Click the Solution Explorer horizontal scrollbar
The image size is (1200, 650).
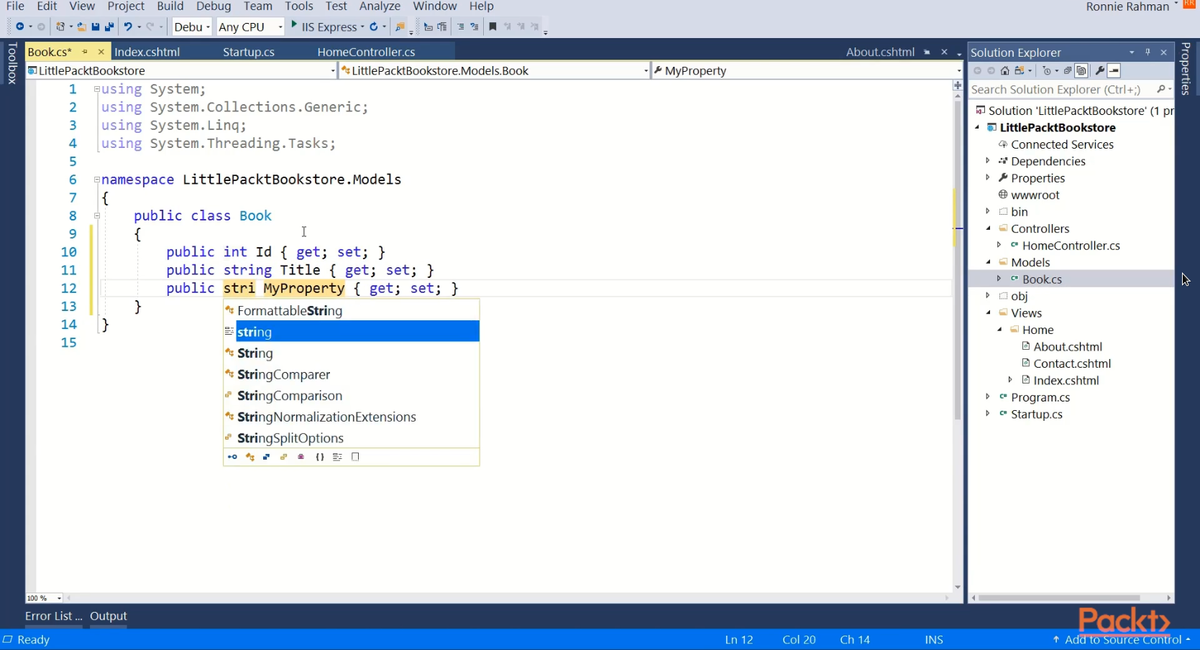coord(1069,598)
